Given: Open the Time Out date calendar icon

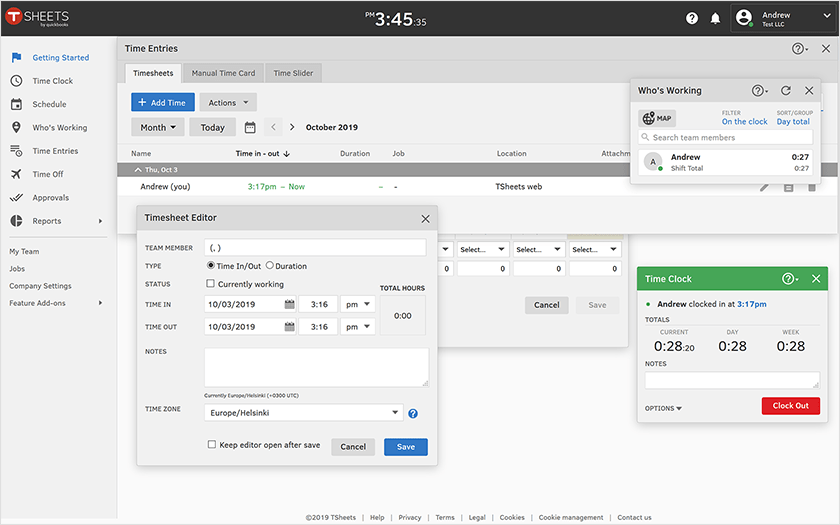Looking at the screenshot, I should [x=289, y=327].
